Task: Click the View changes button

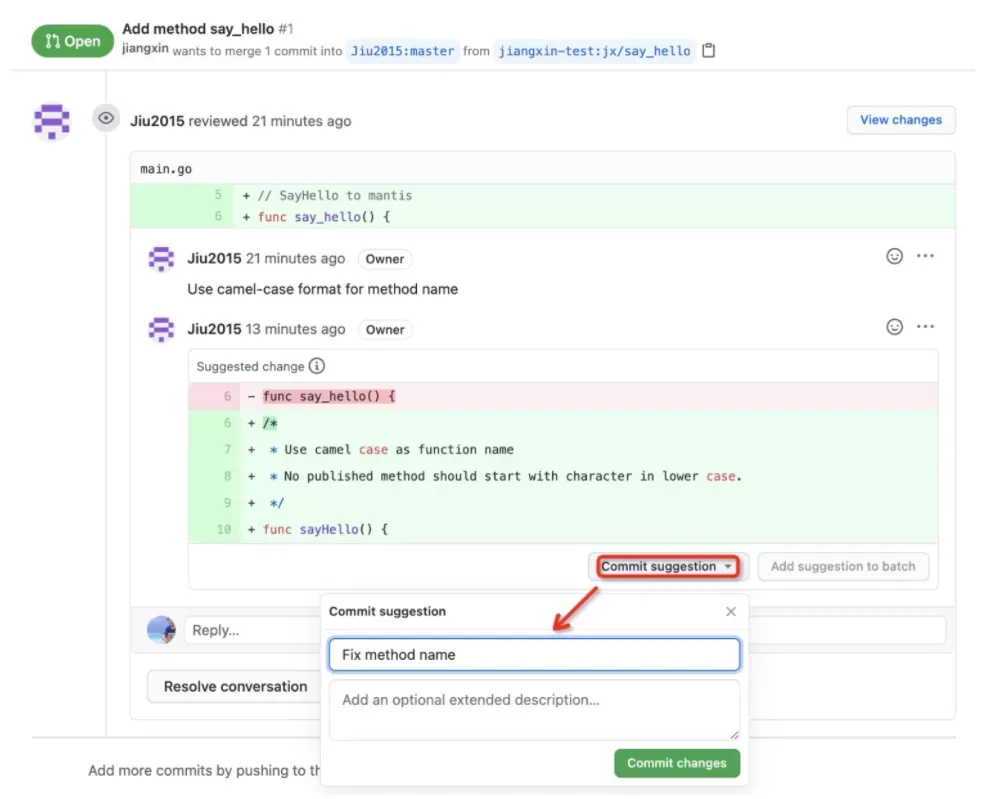Action: pyautogui.click(x=900, y=120)
